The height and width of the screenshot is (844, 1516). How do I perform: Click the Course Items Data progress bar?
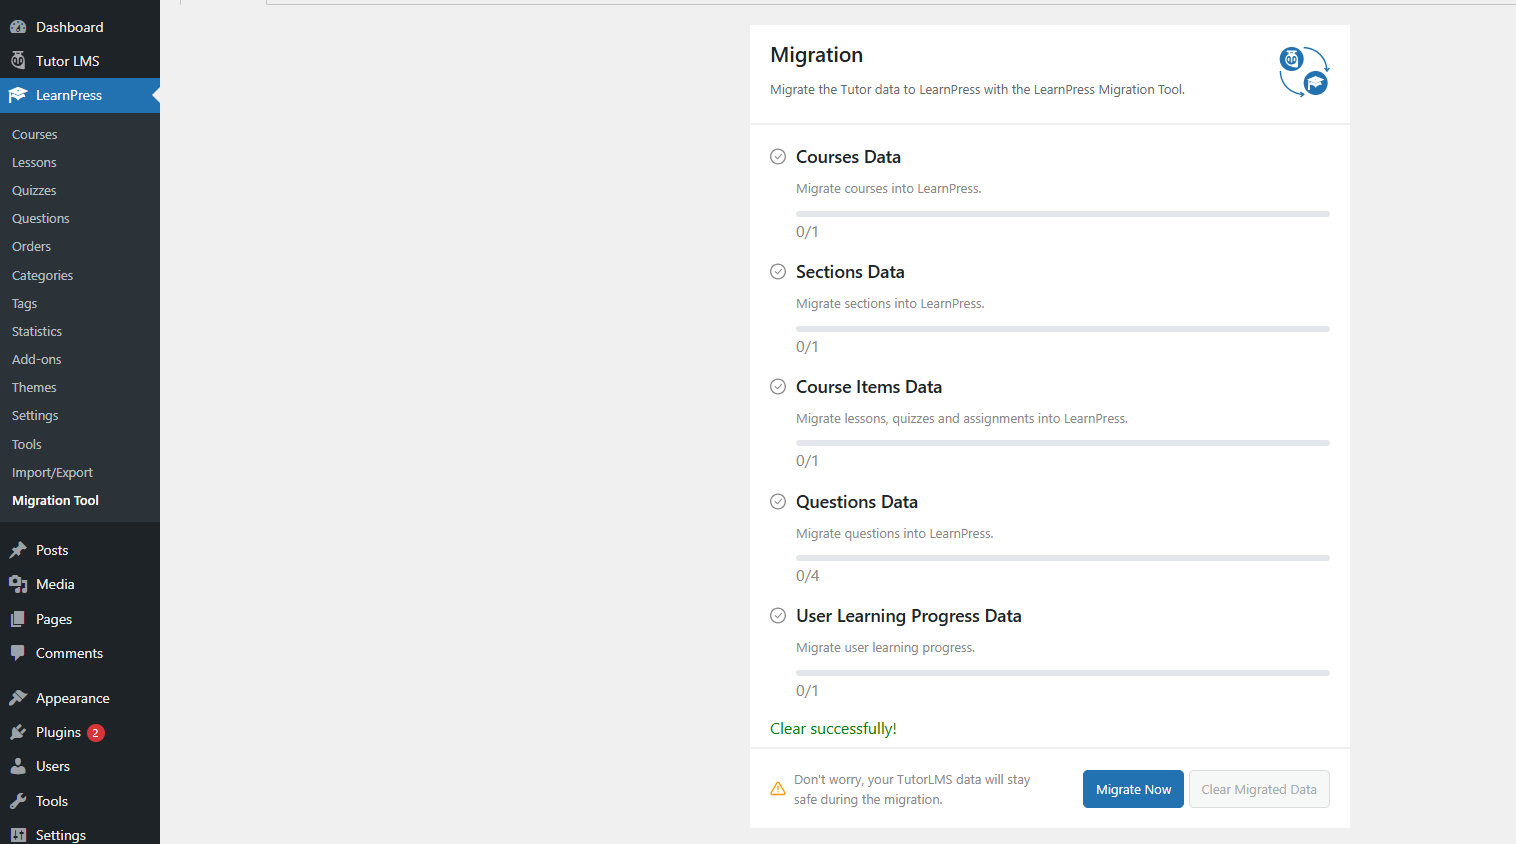point(1063,443)
